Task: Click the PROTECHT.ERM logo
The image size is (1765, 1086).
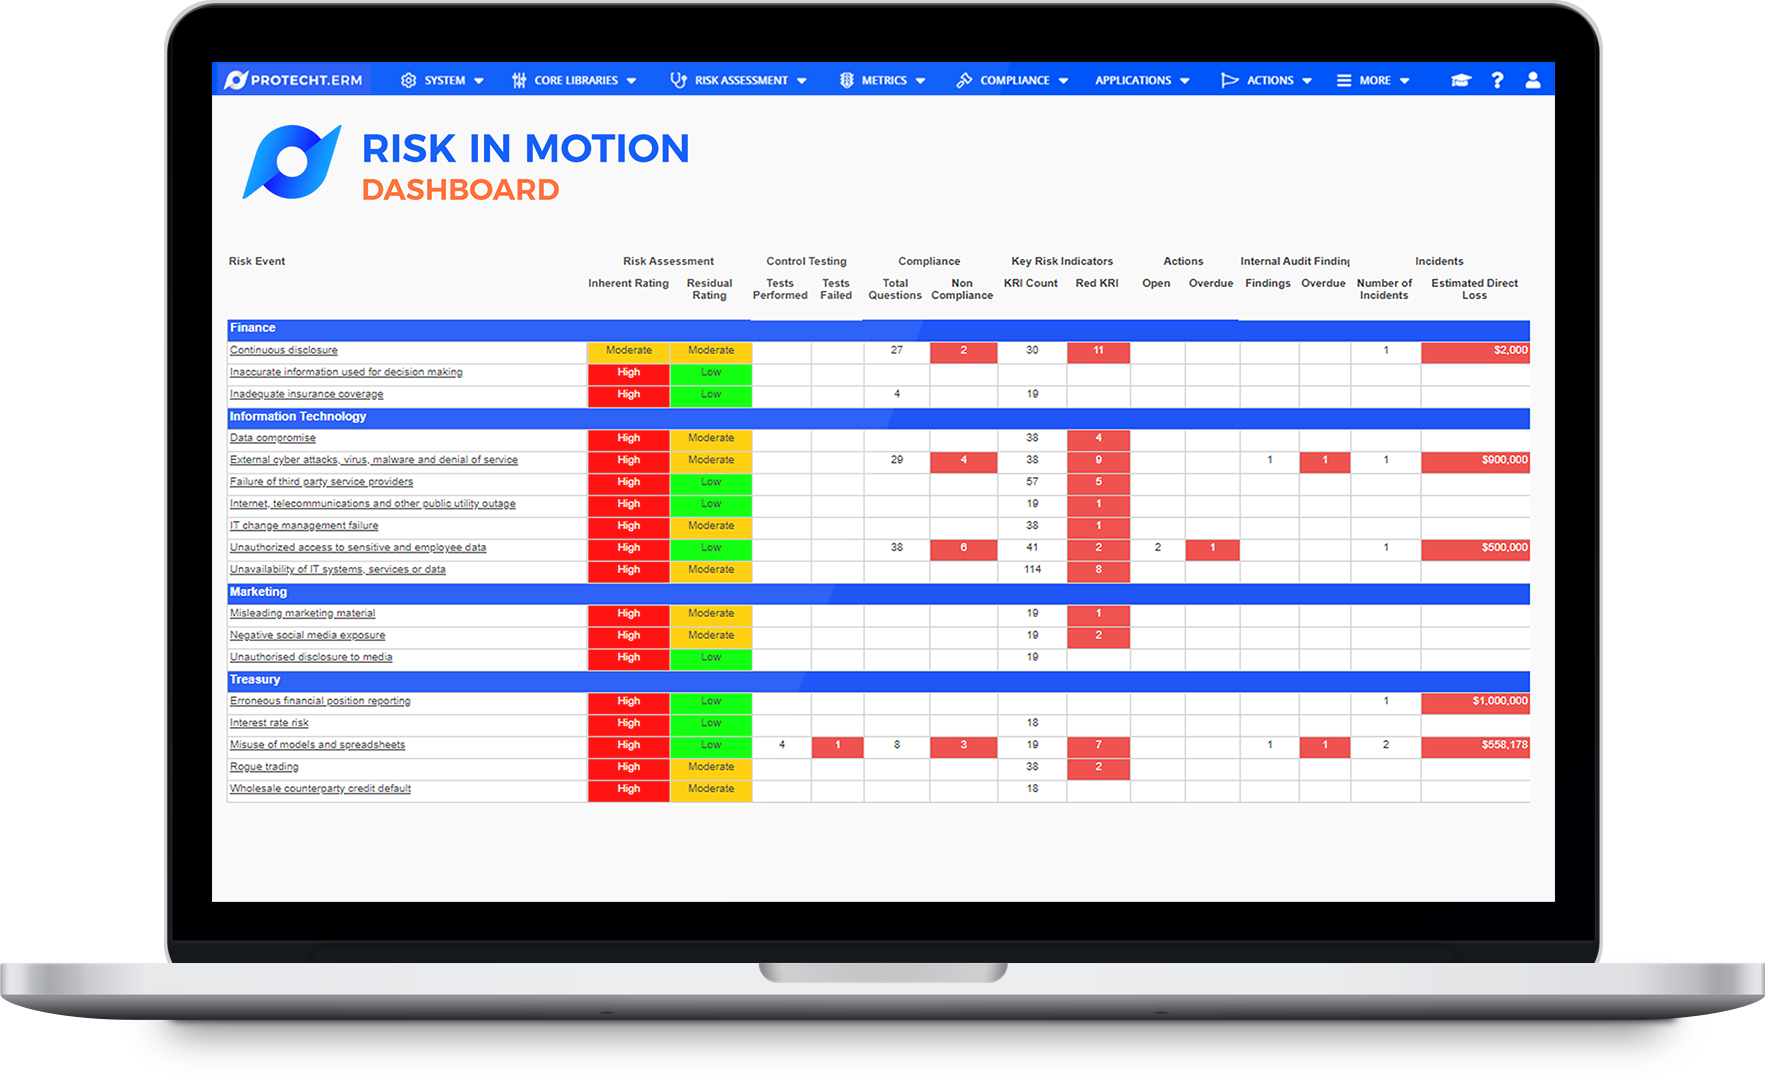Action: (291, 79)
